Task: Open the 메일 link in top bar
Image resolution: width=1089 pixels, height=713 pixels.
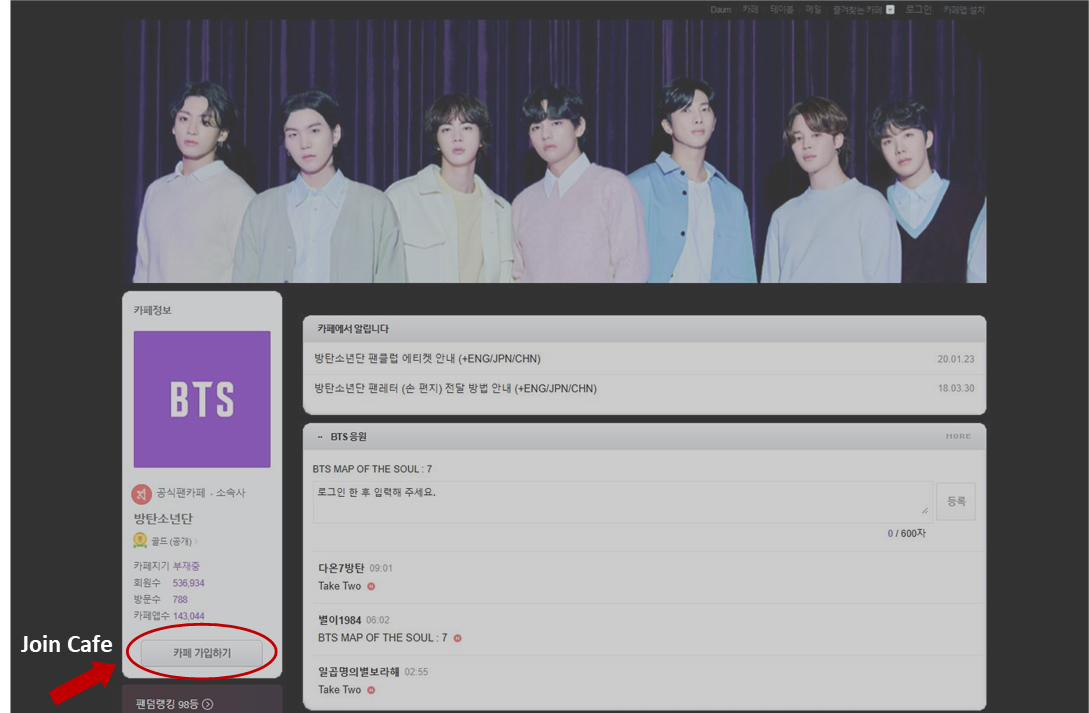Action: click(x=813, y=10)
